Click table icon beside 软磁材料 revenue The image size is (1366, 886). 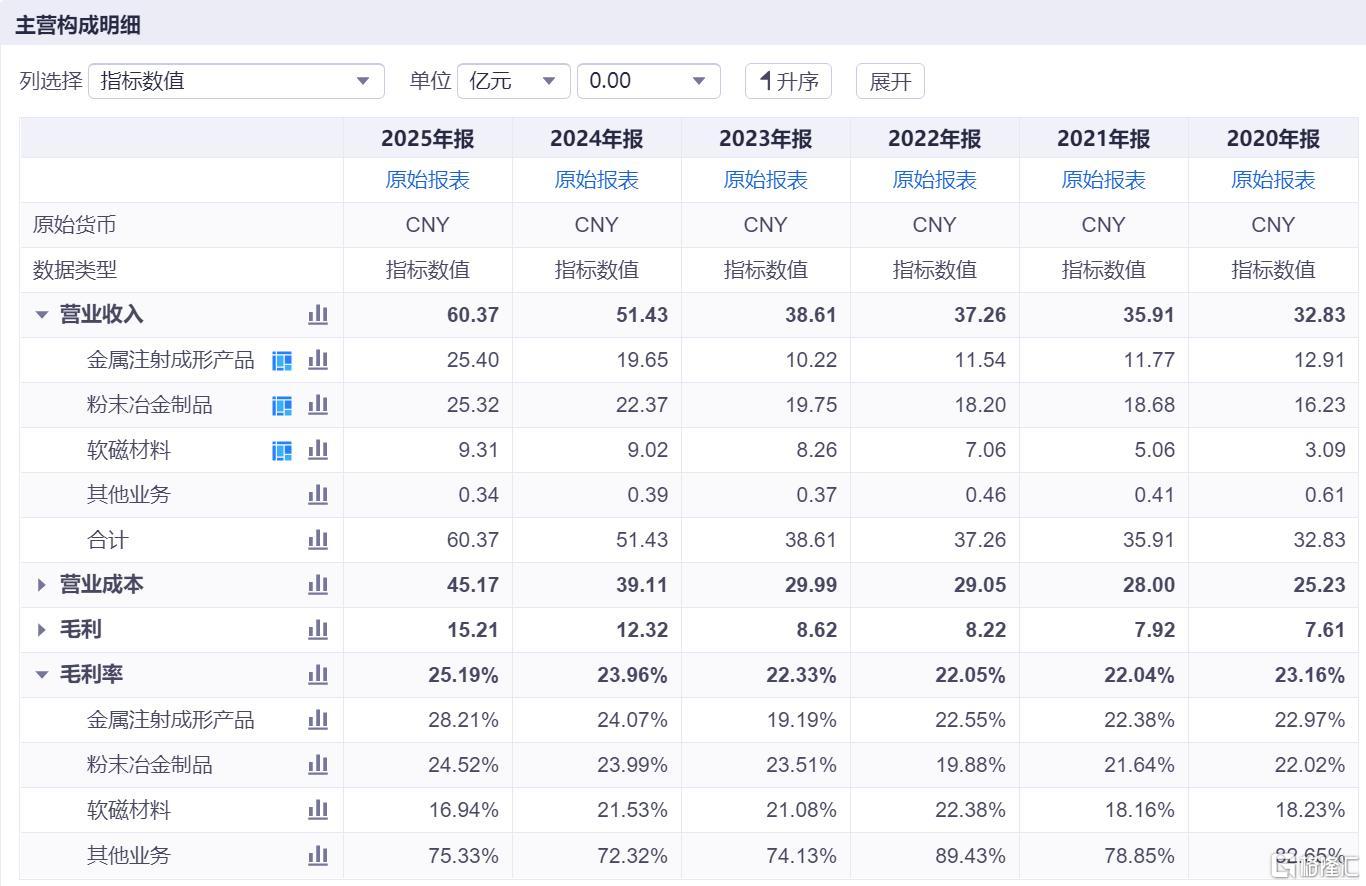[283, 450]
